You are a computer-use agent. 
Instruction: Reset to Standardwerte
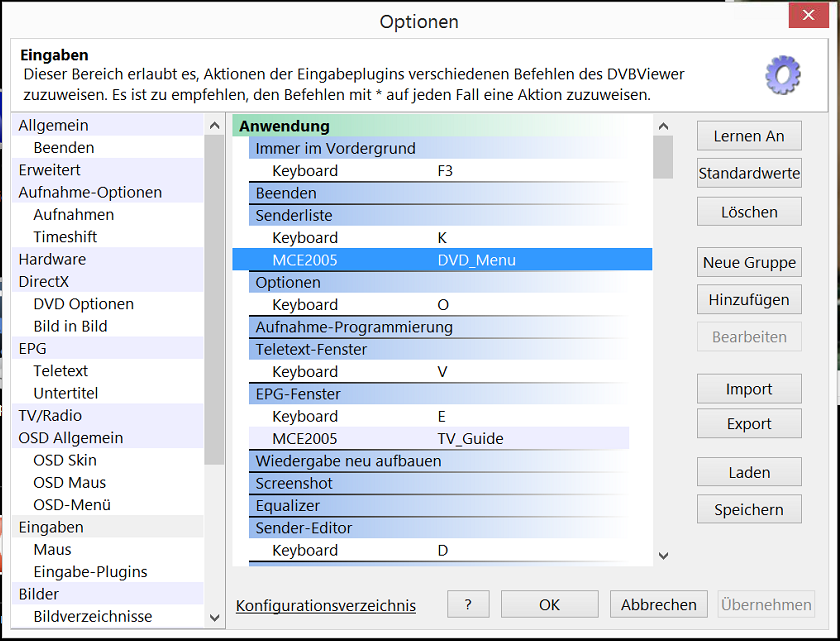749,173
